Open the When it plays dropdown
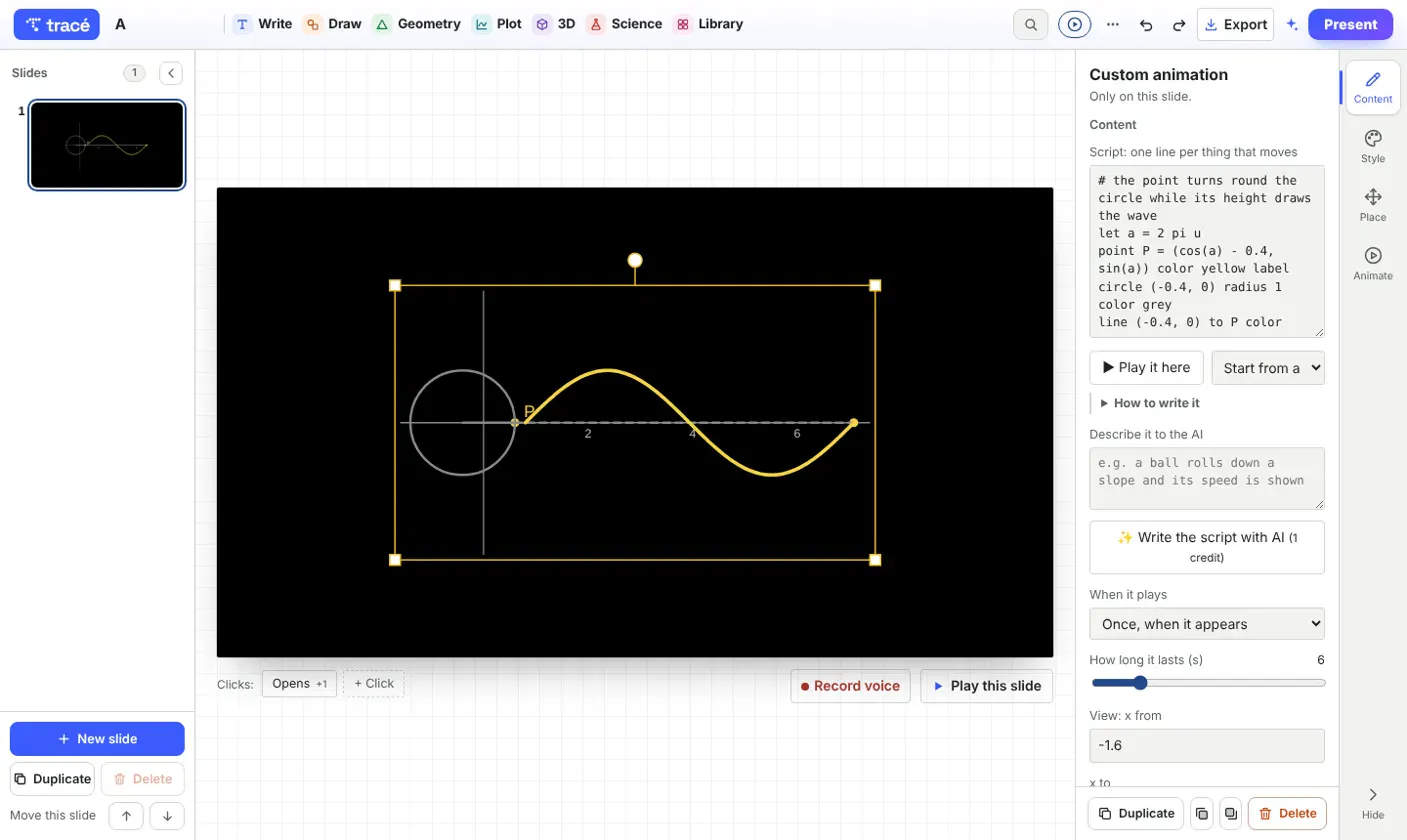1407x840 pixels. (1207, 624)
